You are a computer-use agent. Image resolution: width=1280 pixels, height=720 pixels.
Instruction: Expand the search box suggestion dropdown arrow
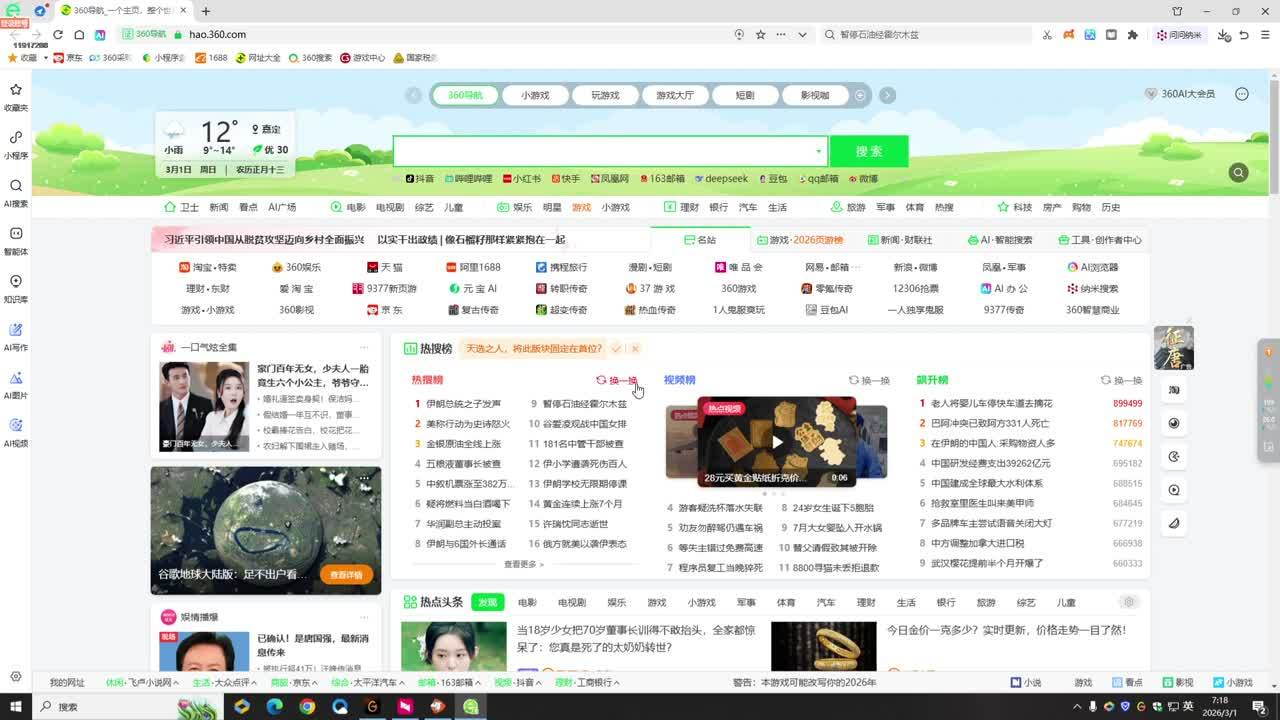(818, 152)
